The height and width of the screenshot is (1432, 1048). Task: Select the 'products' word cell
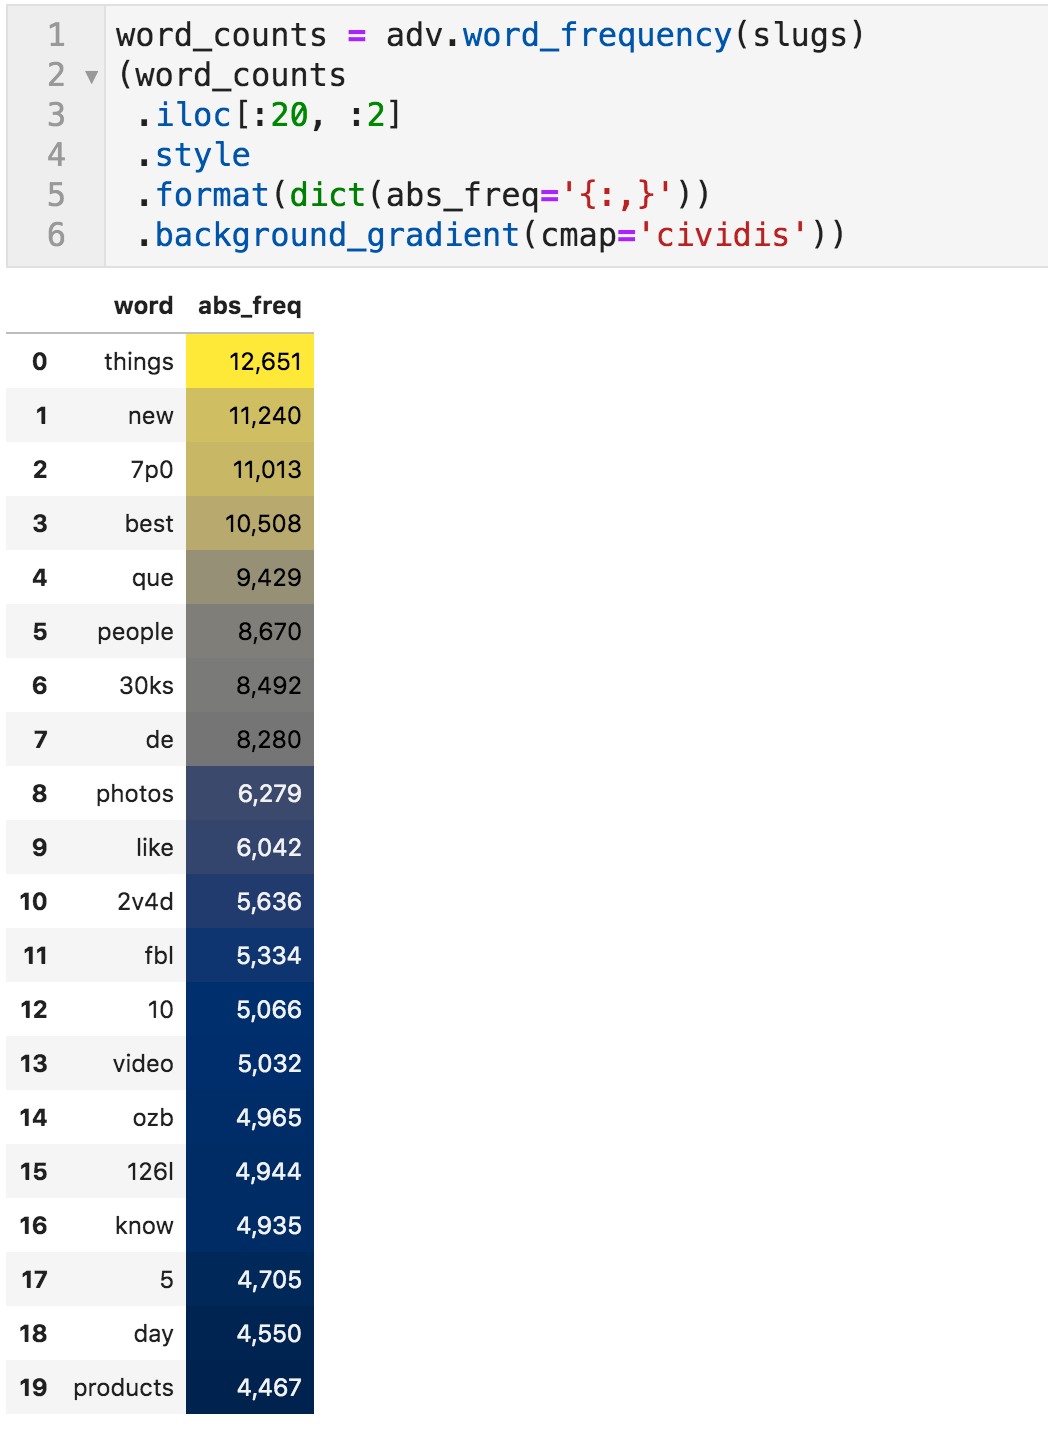click(123, 1387)
